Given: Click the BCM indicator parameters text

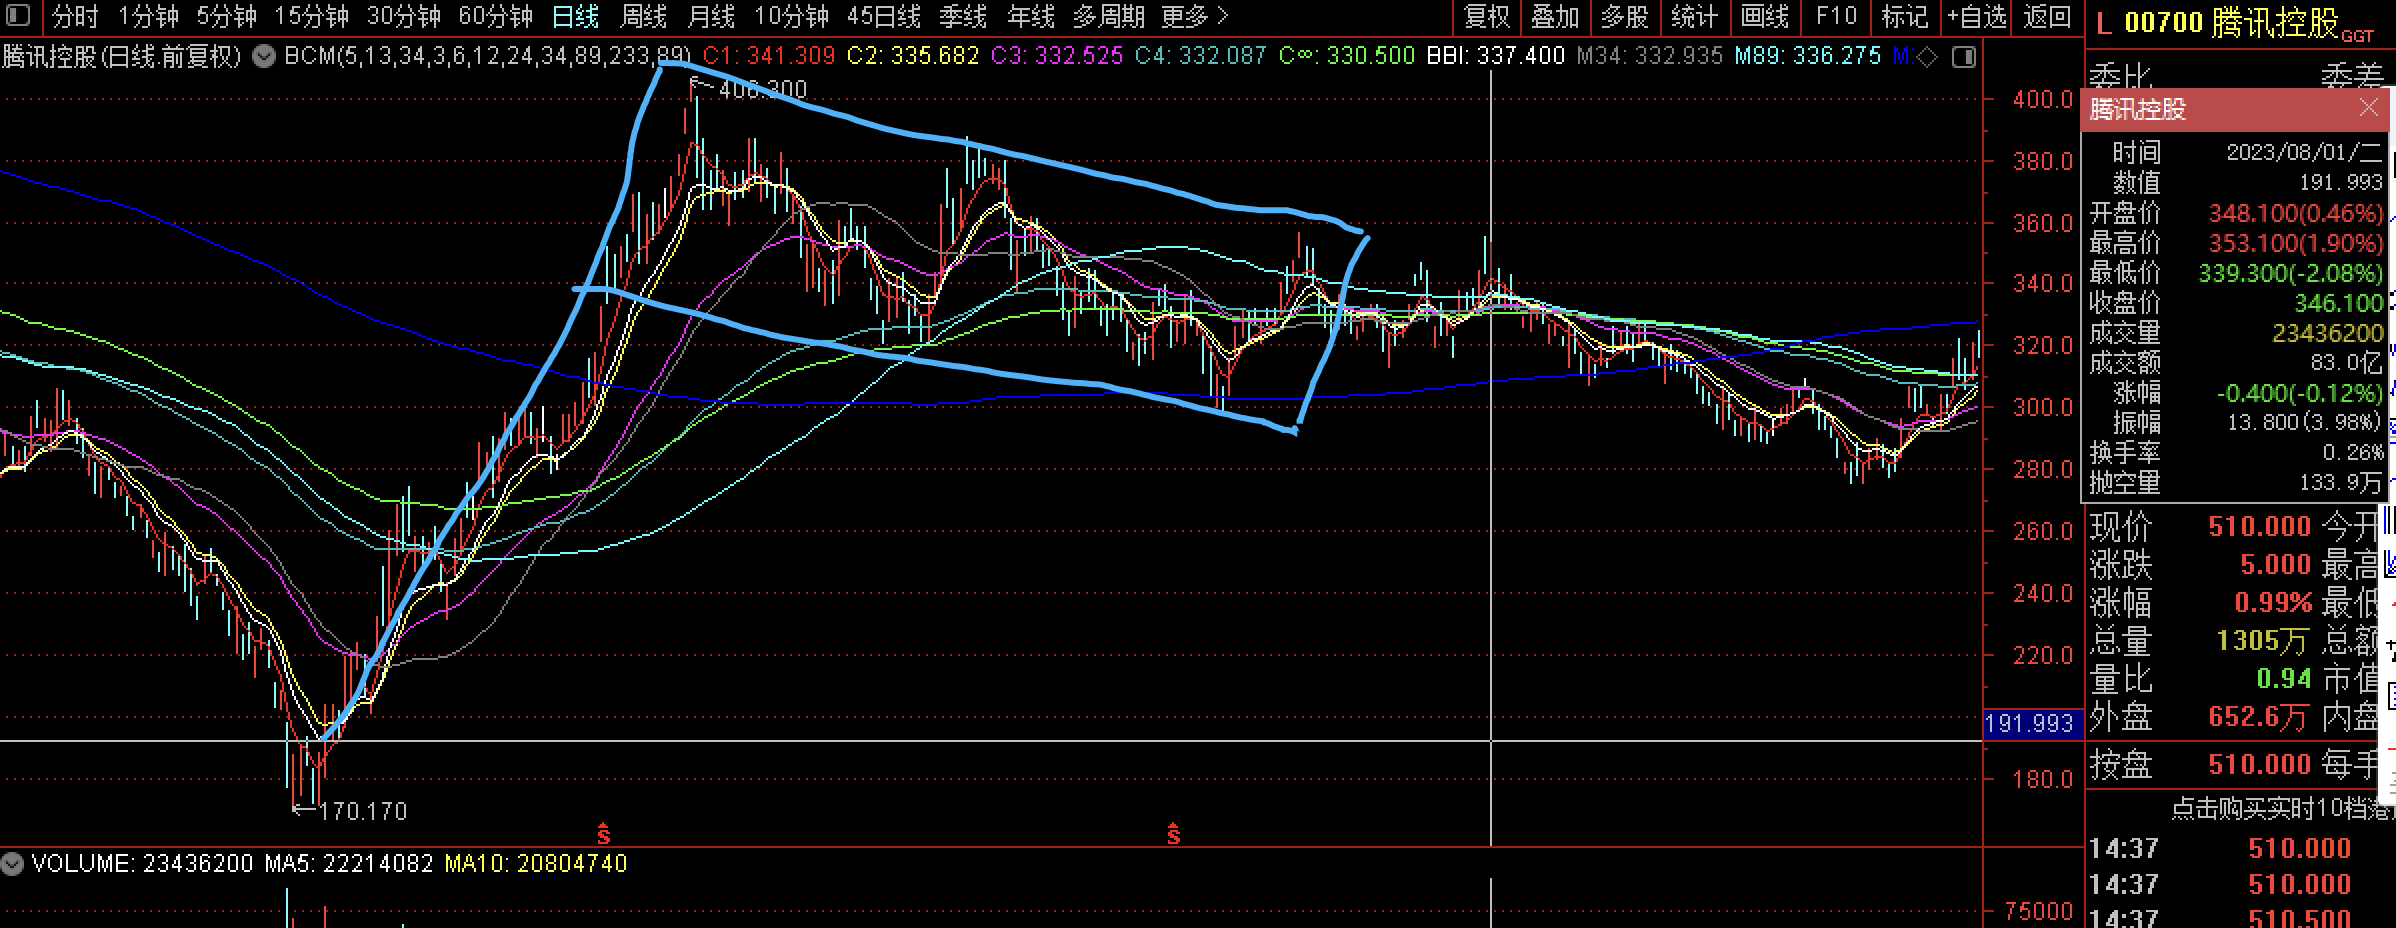Looking at the screenshot, I should click(x=488, y=56).
